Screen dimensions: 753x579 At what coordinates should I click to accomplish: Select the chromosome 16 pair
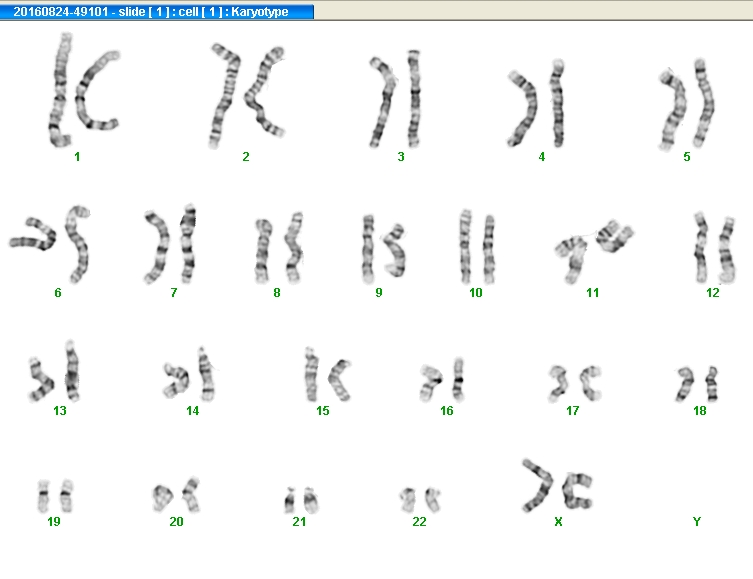click(442, 380)
